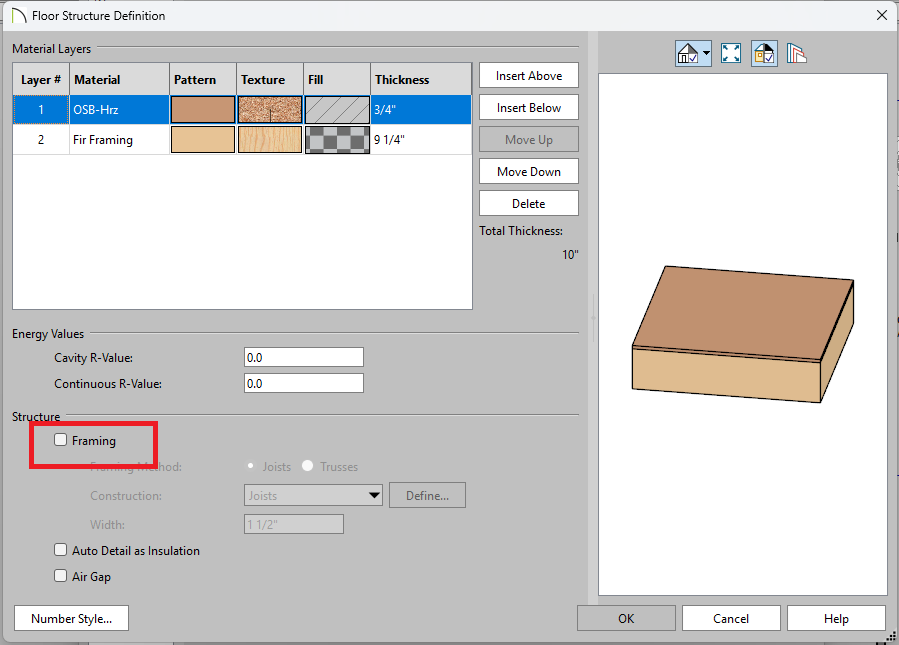This screenshot has height=645, width=899.
Task: Click the Fill Window arrows icon
Action: (x=729, y=54)
